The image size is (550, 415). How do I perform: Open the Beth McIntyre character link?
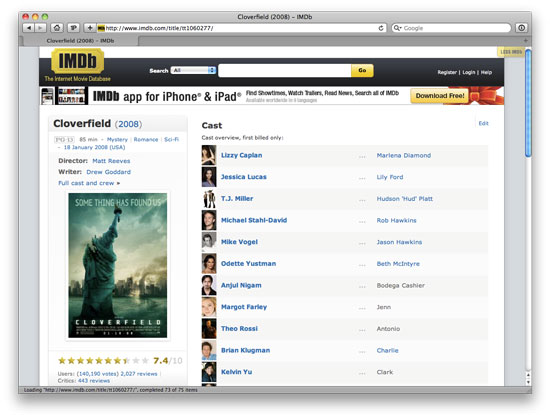398,264
